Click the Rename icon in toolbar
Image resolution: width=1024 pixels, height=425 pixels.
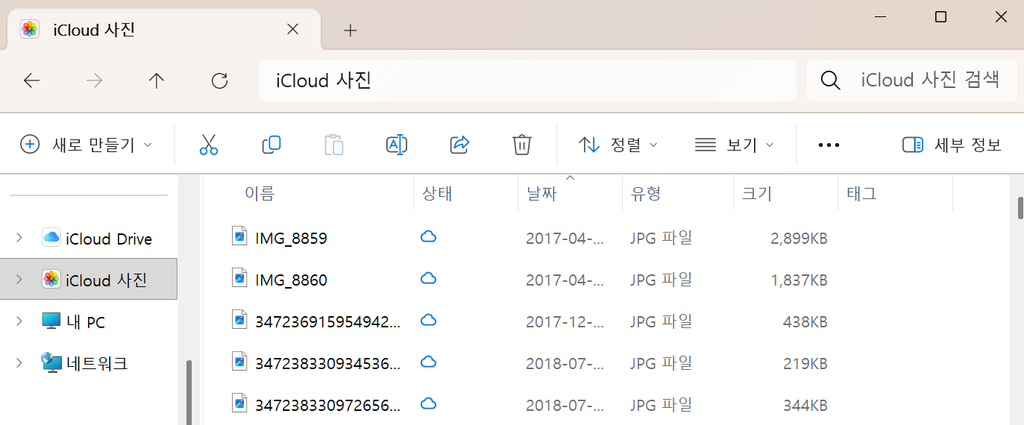coord(396,144)
